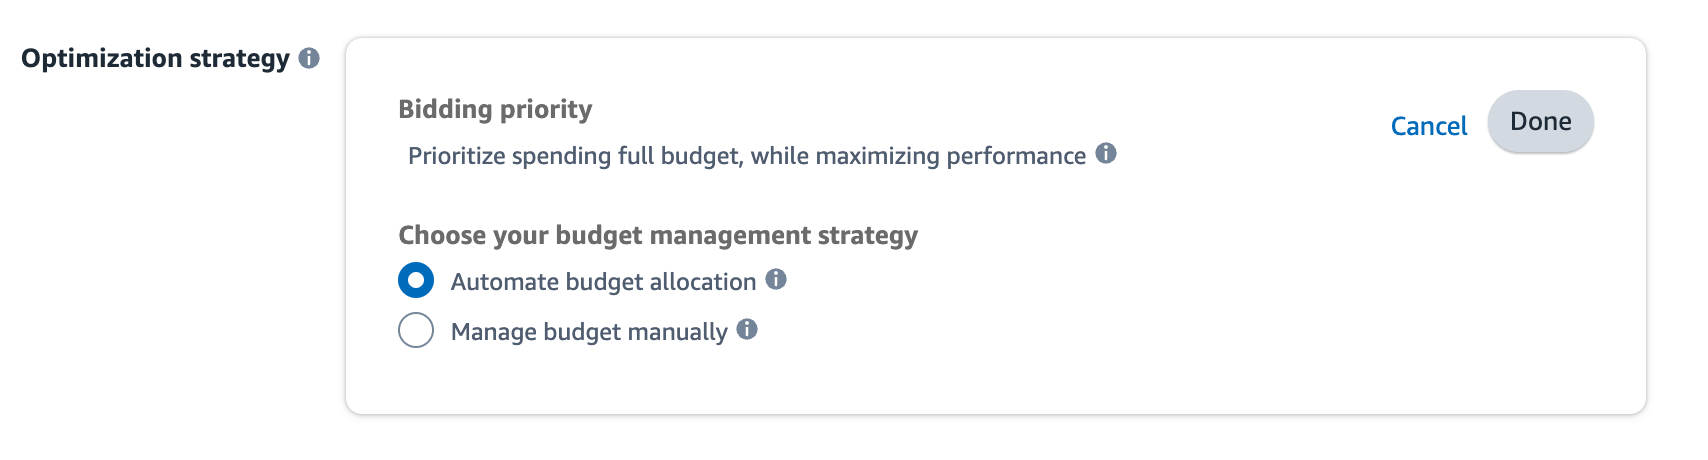Show info for Automate budget allocation
Viewport: 1708px width, 460px height.
pos(776,280)
